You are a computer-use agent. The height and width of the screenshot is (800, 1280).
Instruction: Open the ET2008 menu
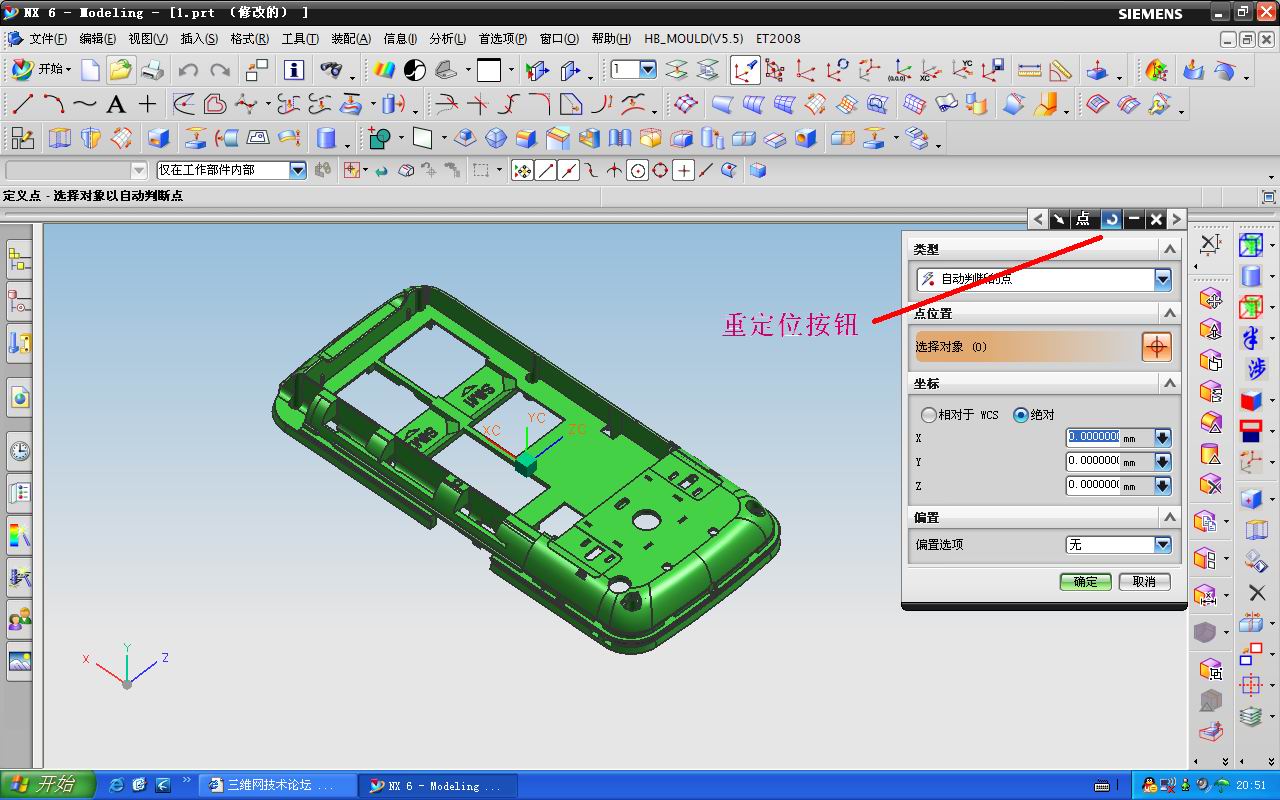coord(778,39)
